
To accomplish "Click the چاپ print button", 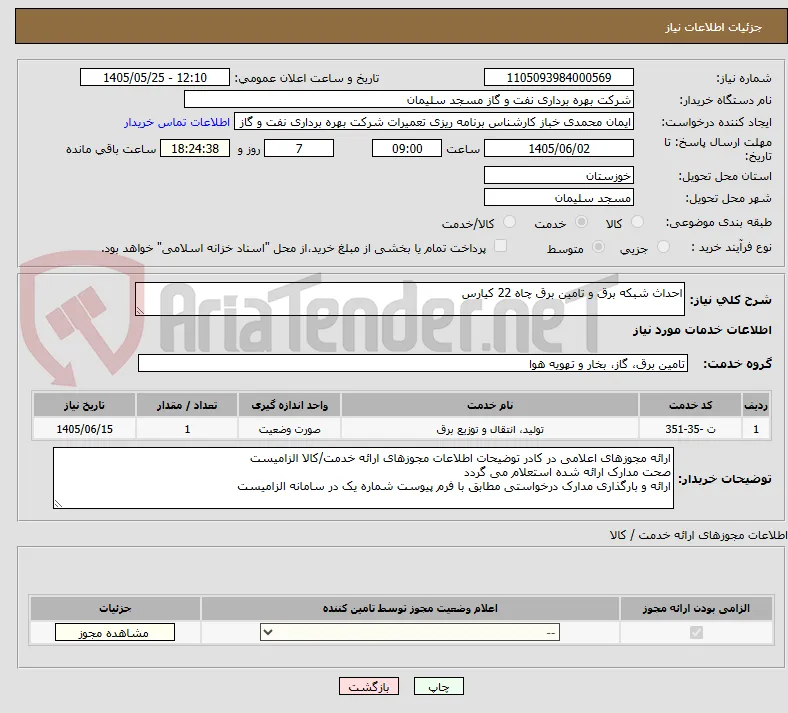I will point(439,686).
